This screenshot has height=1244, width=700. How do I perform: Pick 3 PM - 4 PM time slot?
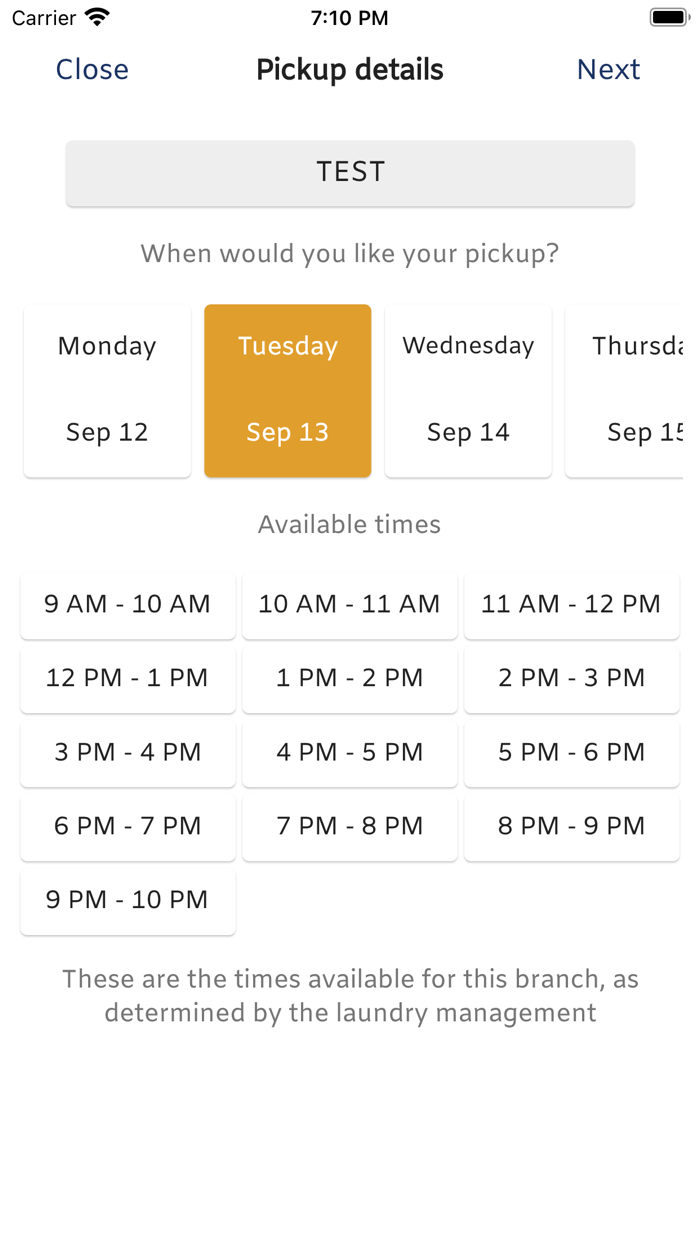coord(128,753)
